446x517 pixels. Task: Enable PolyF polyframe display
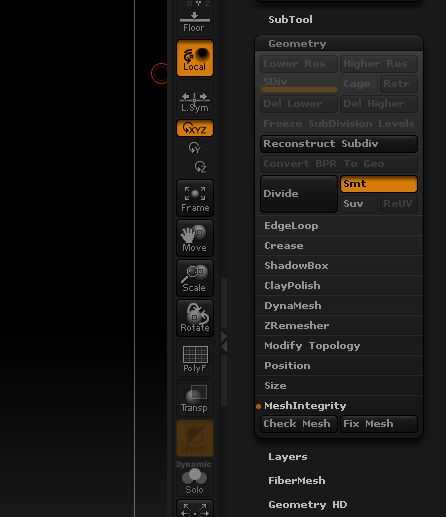tap(195, 359)
